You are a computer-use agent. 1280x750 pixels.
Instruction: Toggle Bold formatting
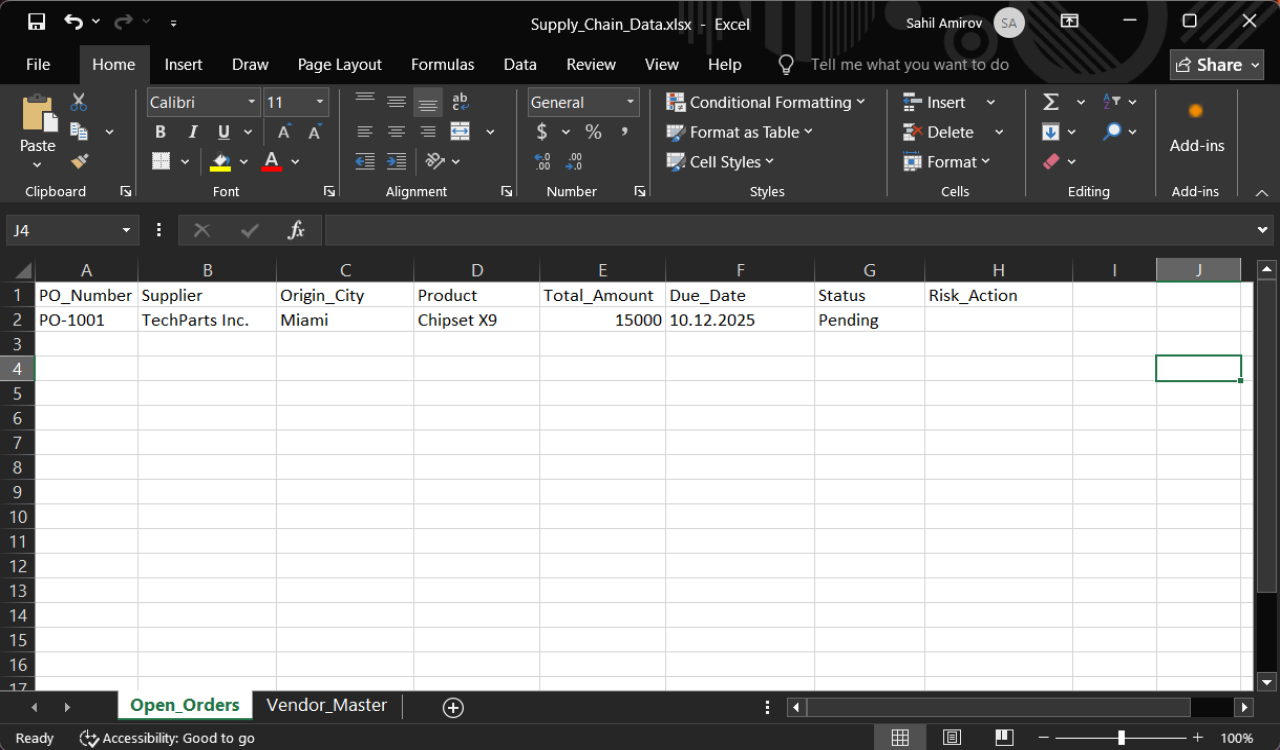click(160, 132)
